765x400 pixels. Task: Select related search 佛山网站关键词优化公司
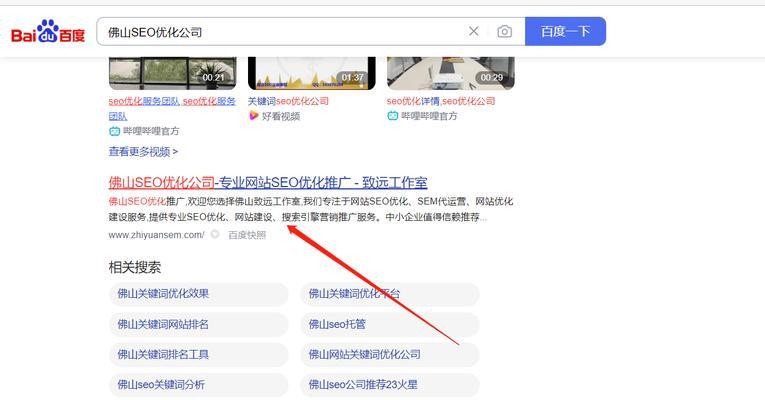click(x=390, y=355)
